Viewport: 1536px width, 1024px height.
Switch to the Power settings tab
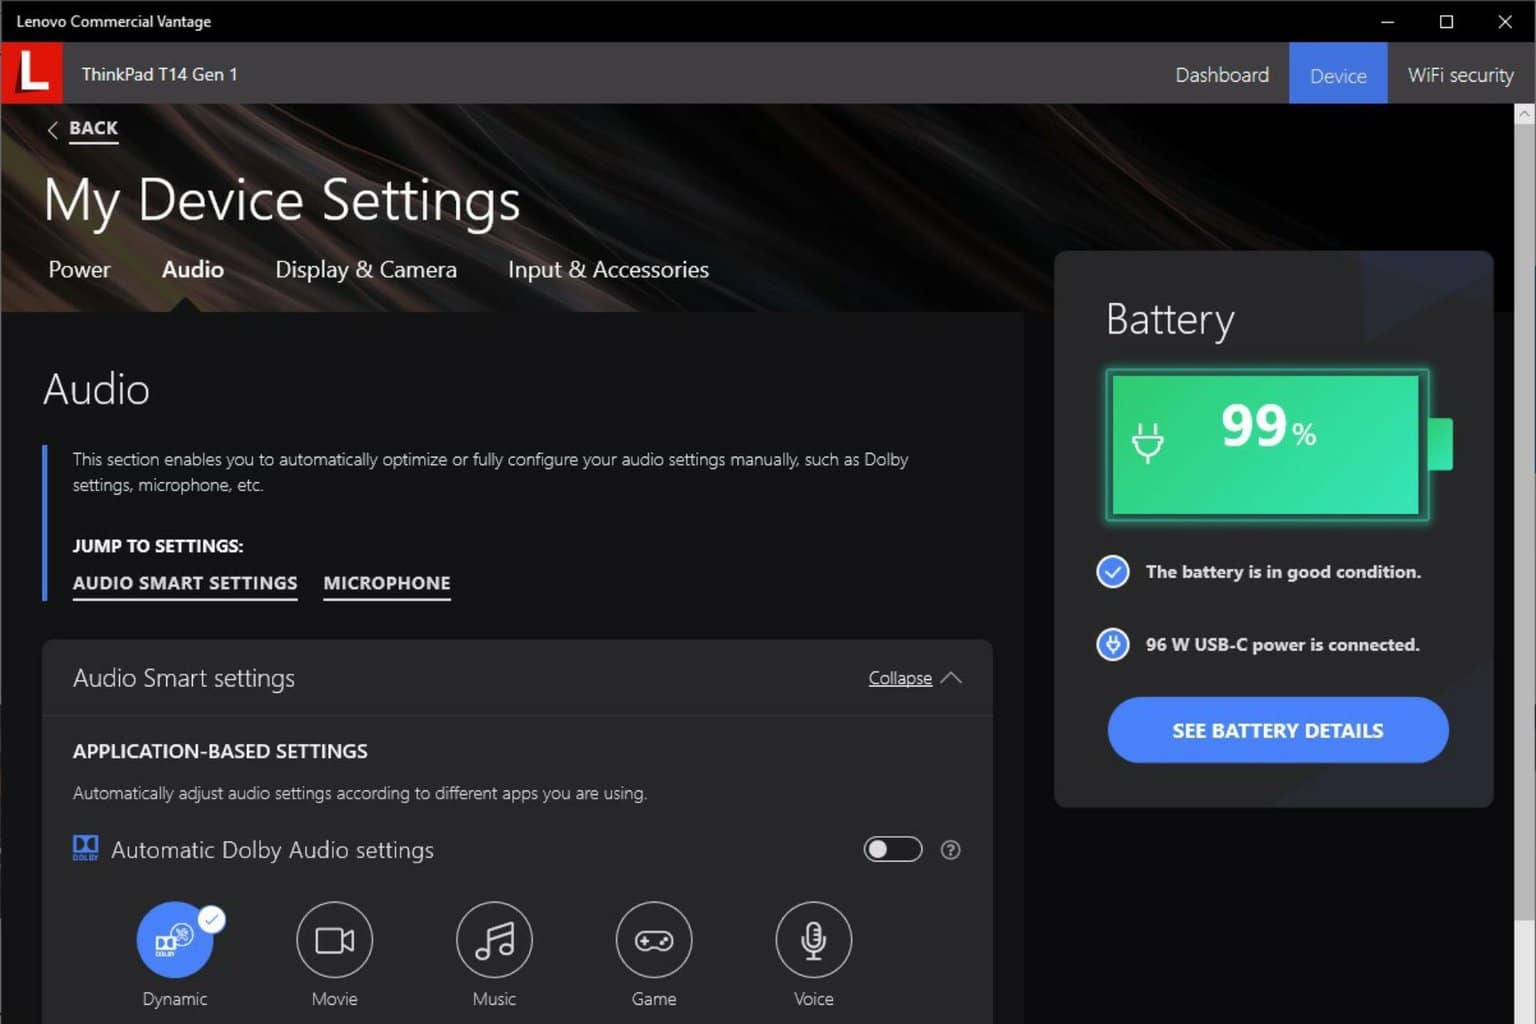[80, 270]
